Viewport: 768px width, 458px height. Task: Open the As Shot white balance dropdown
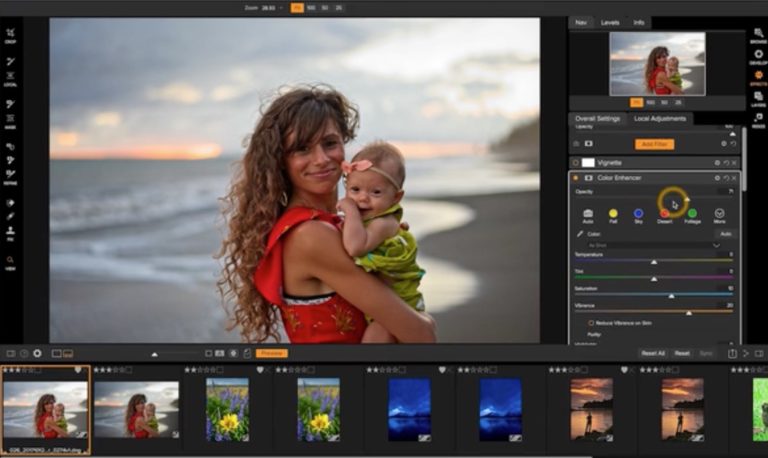pos(654,245)
